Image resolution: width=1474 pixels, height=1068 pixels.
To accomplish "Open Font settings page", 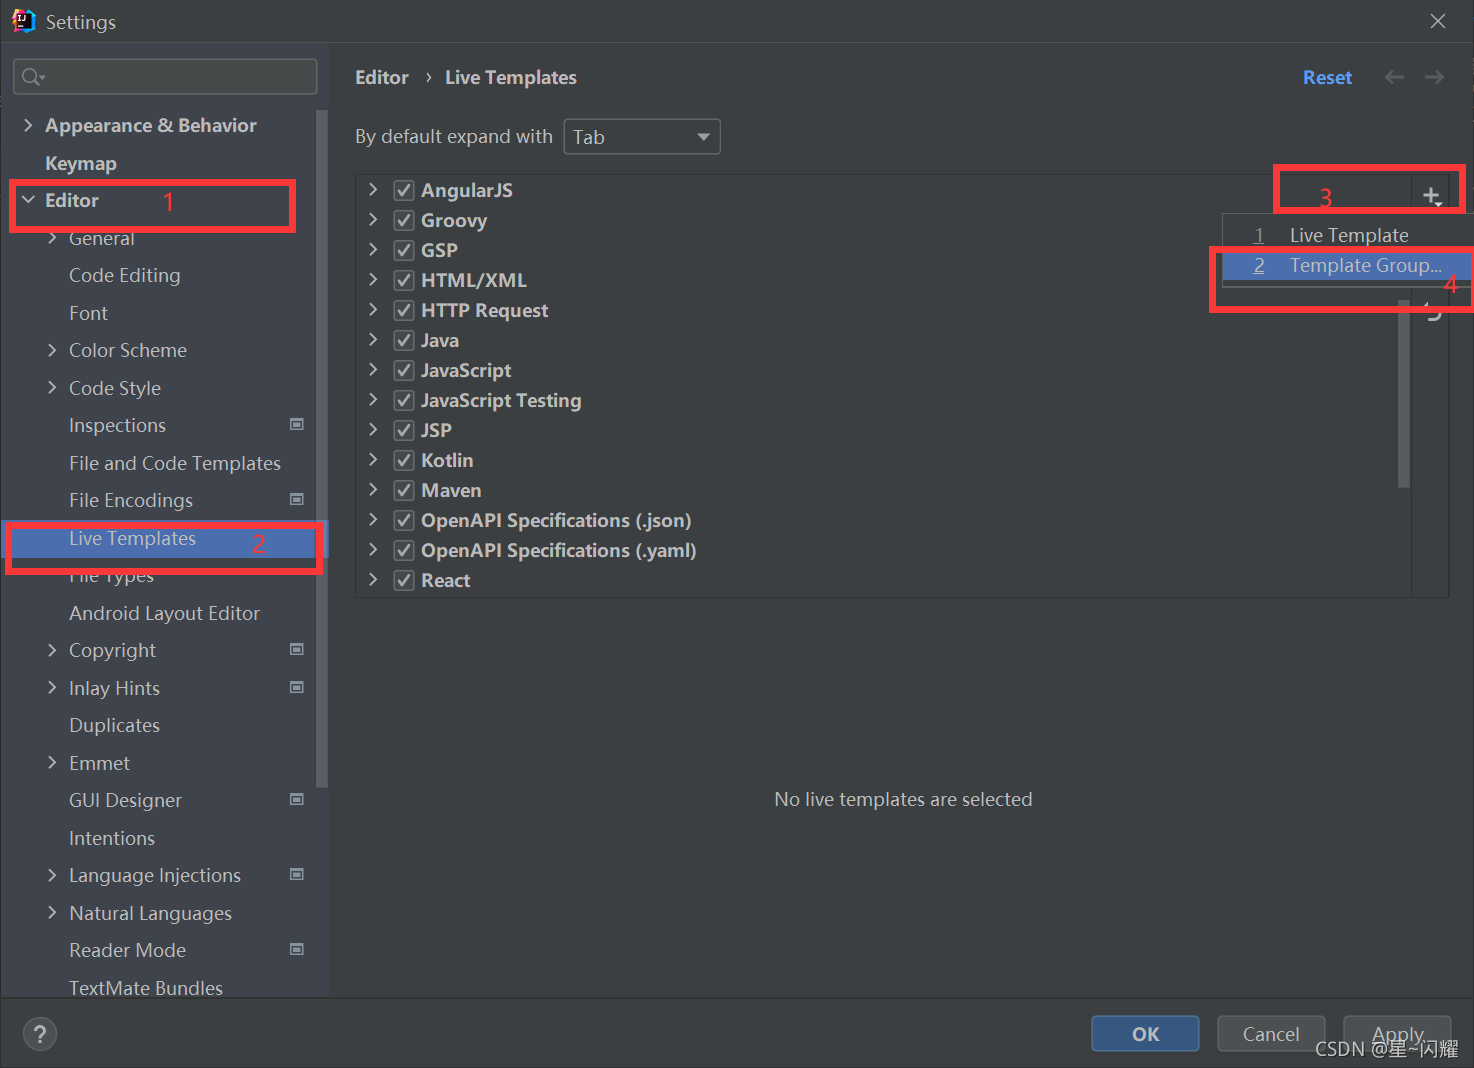I will tap(88, 313).
